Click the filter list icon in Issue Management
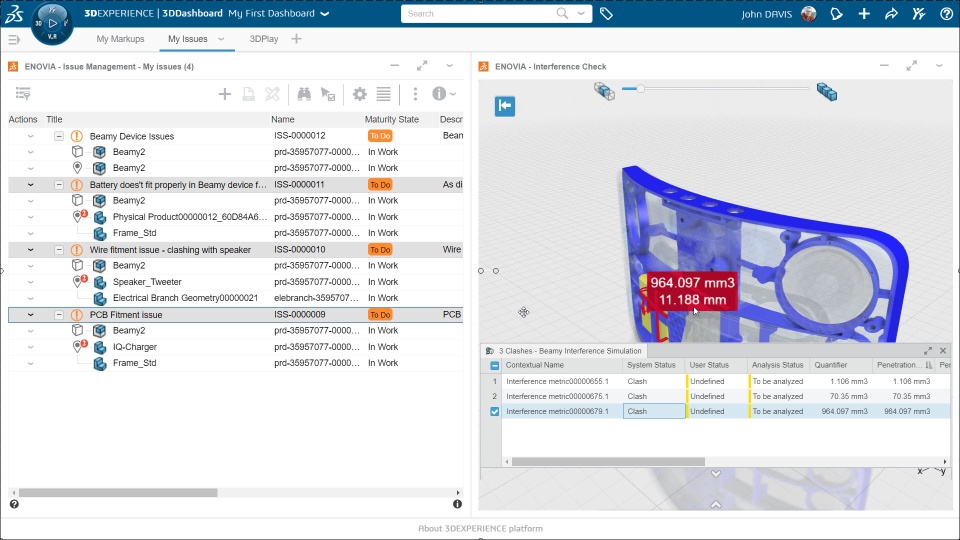The width and height of the screenshot is (960, 540). click(23, 93)
